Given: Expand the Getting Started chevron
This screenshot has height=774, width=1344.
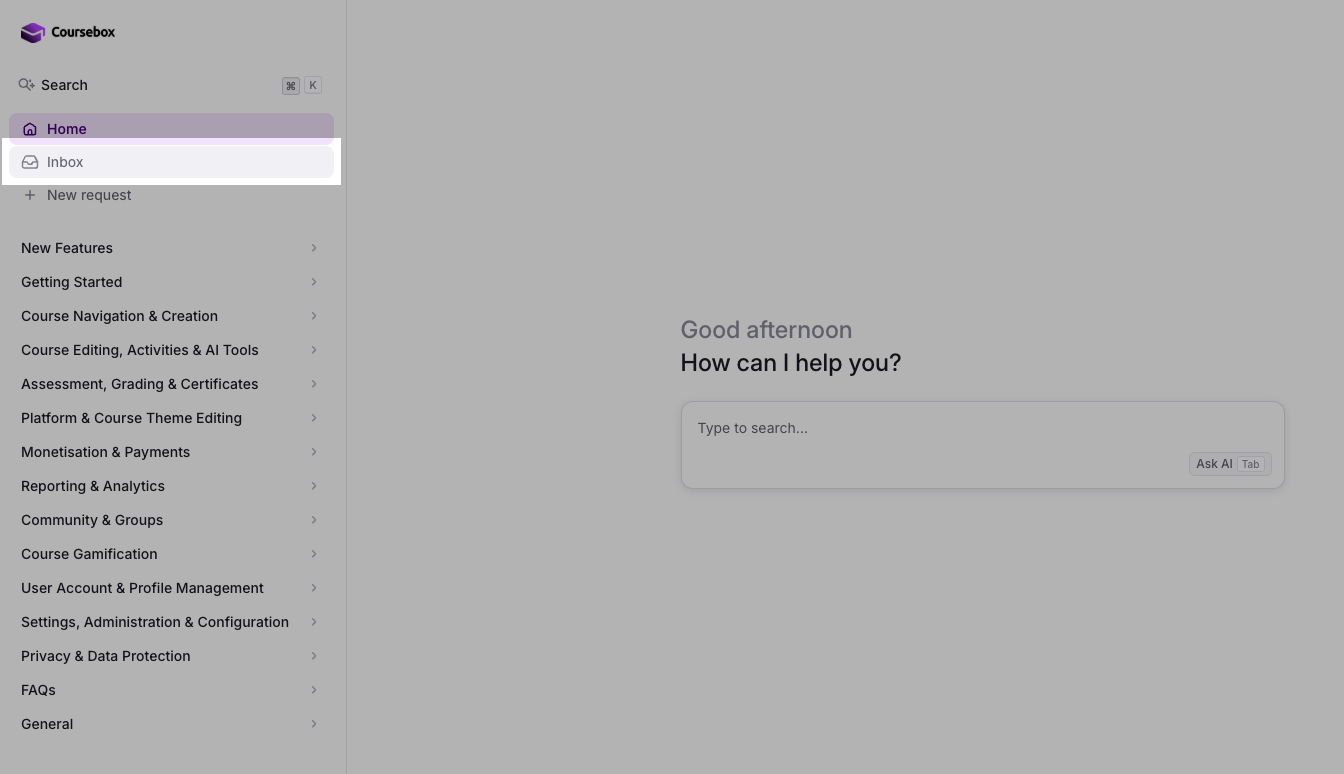Looking at the screenshot, I should [x=314, y=282].
